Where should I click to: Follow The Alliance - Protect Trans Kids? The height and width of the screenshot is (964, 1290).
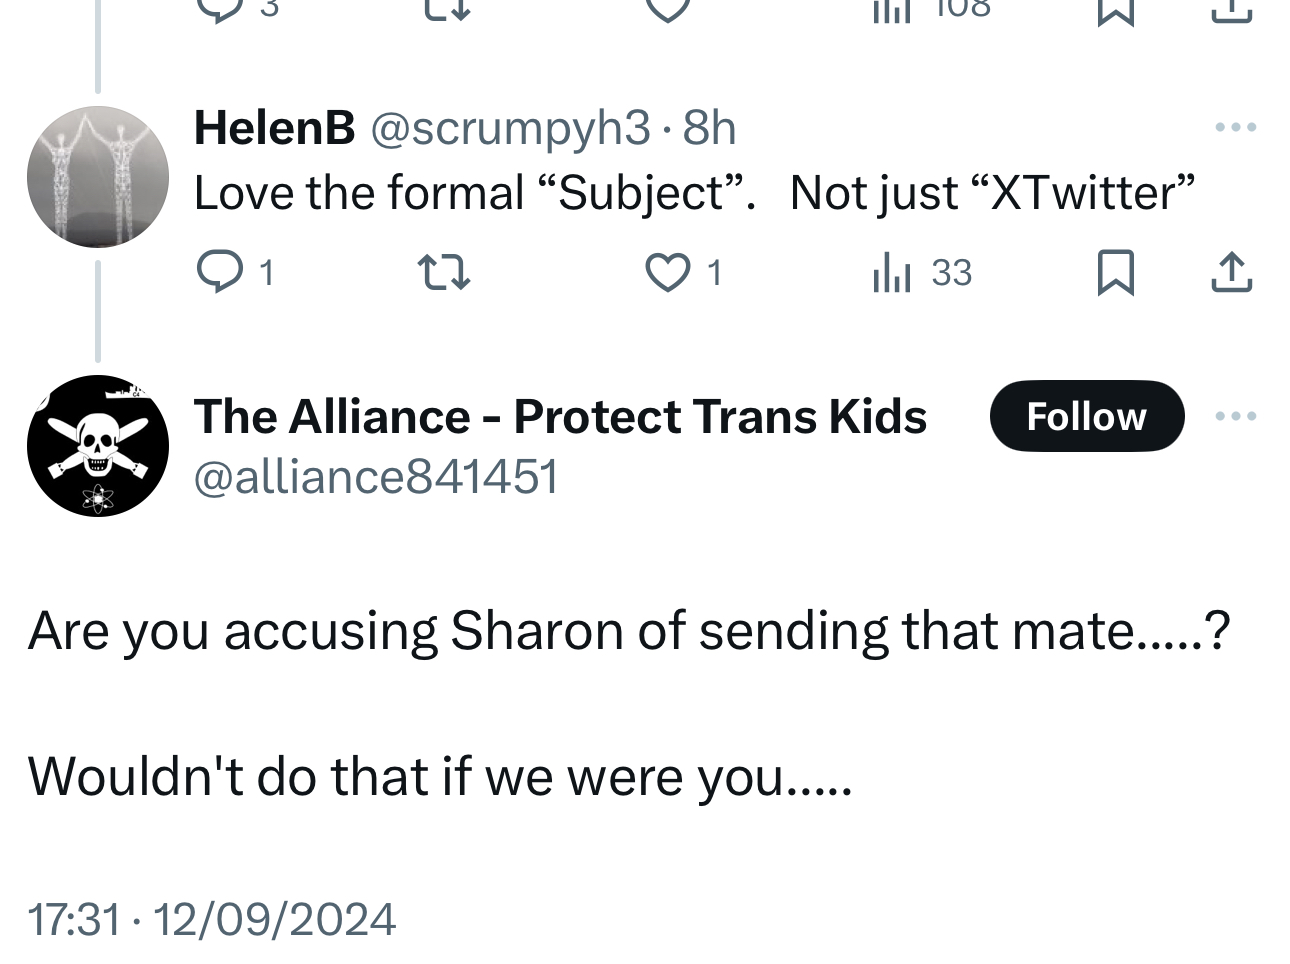1086,416
